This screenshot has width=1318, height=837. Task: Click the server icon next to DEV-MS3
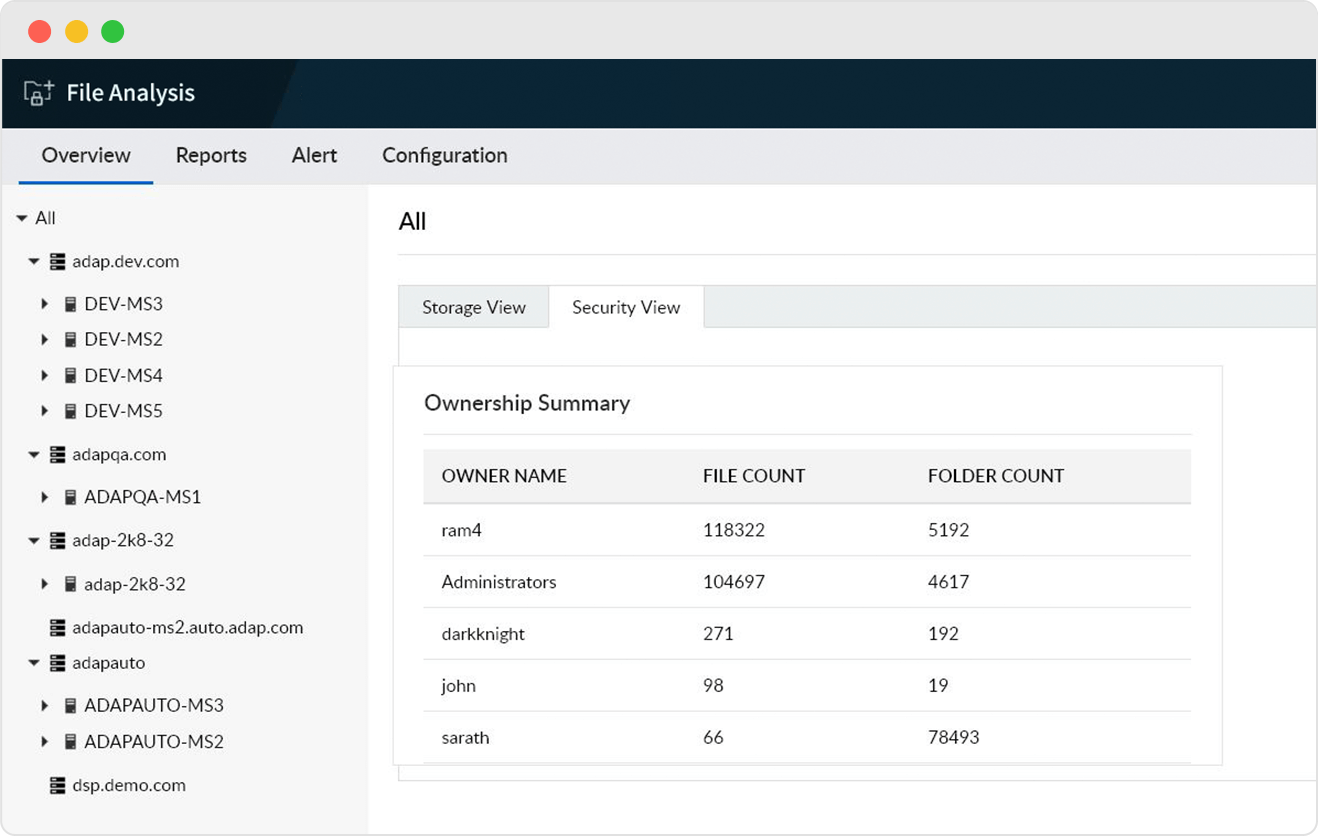click(70, 303)
